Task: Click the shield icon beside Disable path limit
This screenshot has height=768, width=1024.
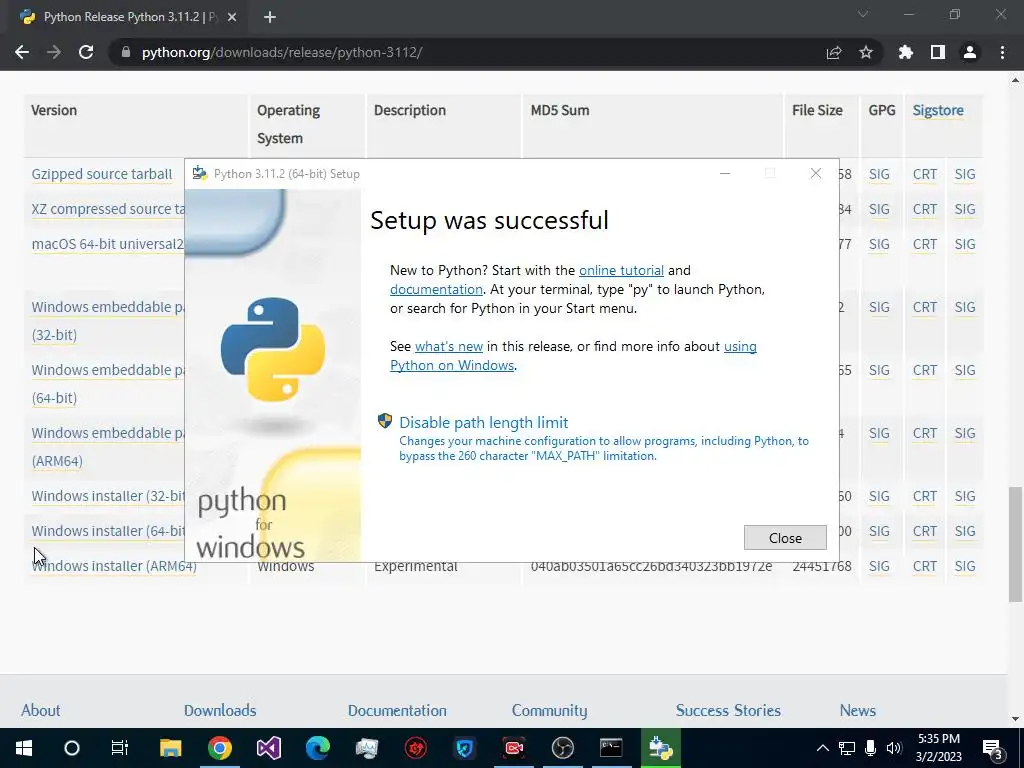Action: tap(385, 421)
